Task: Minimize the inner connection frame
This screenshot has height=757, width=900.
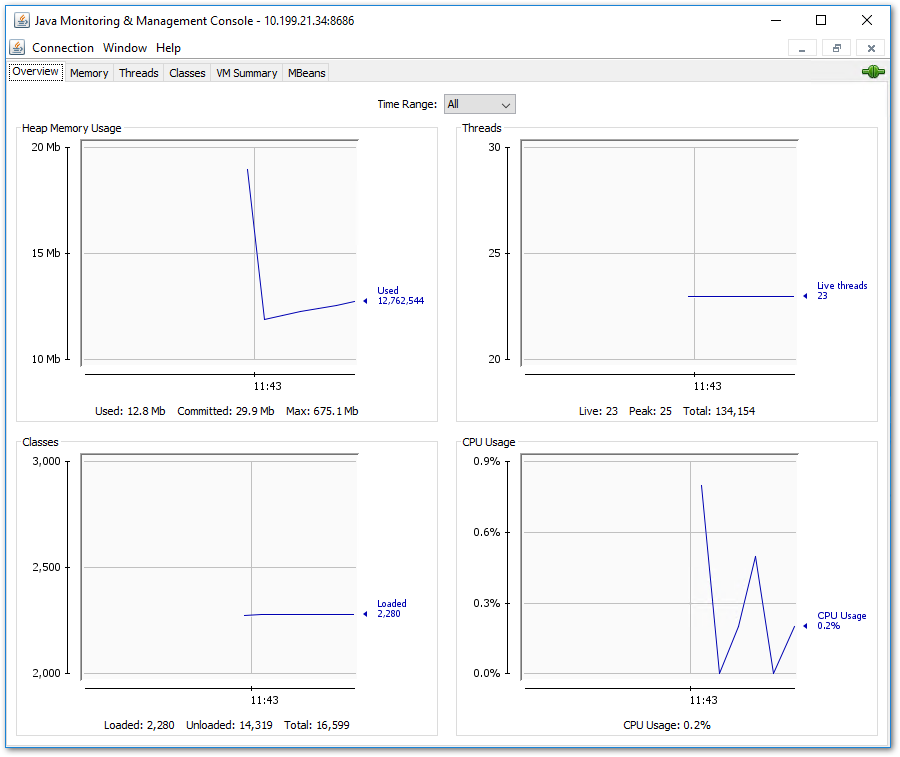Action: point(802,48)
